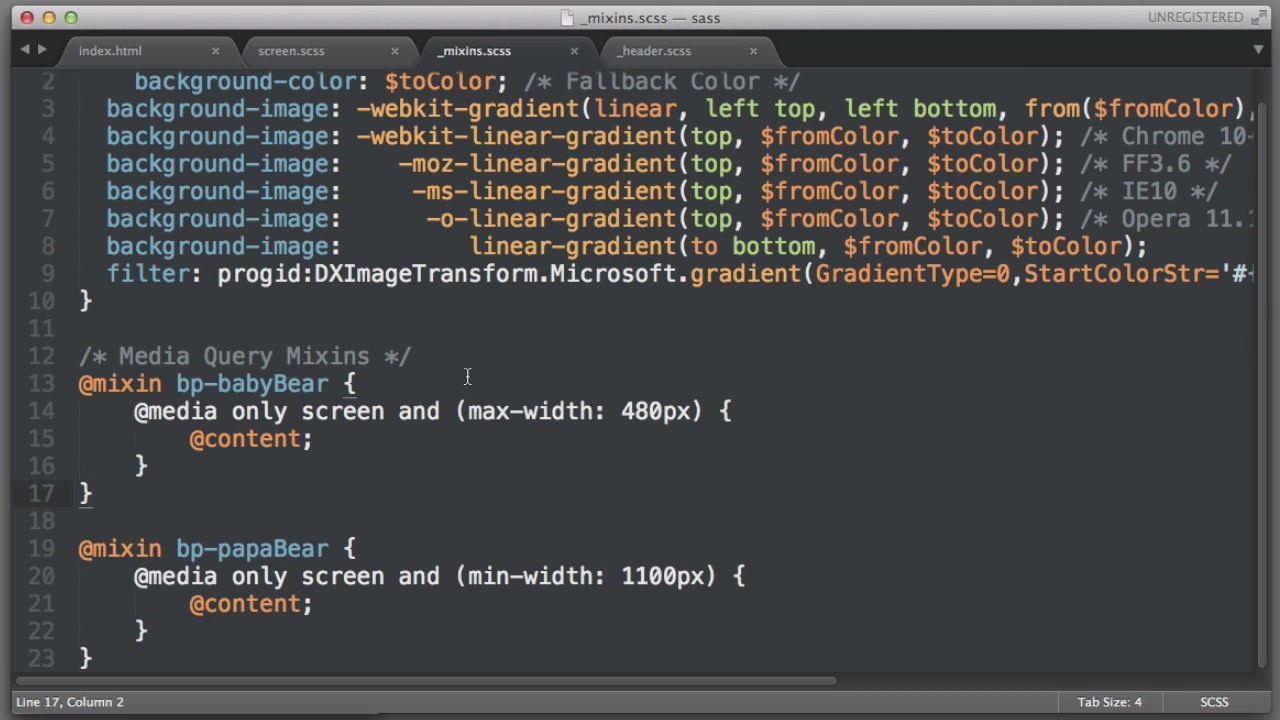The height and width of the screenshot is (720, 1280).
Task: Click the filter property on line 9
Action: [148, 274]
